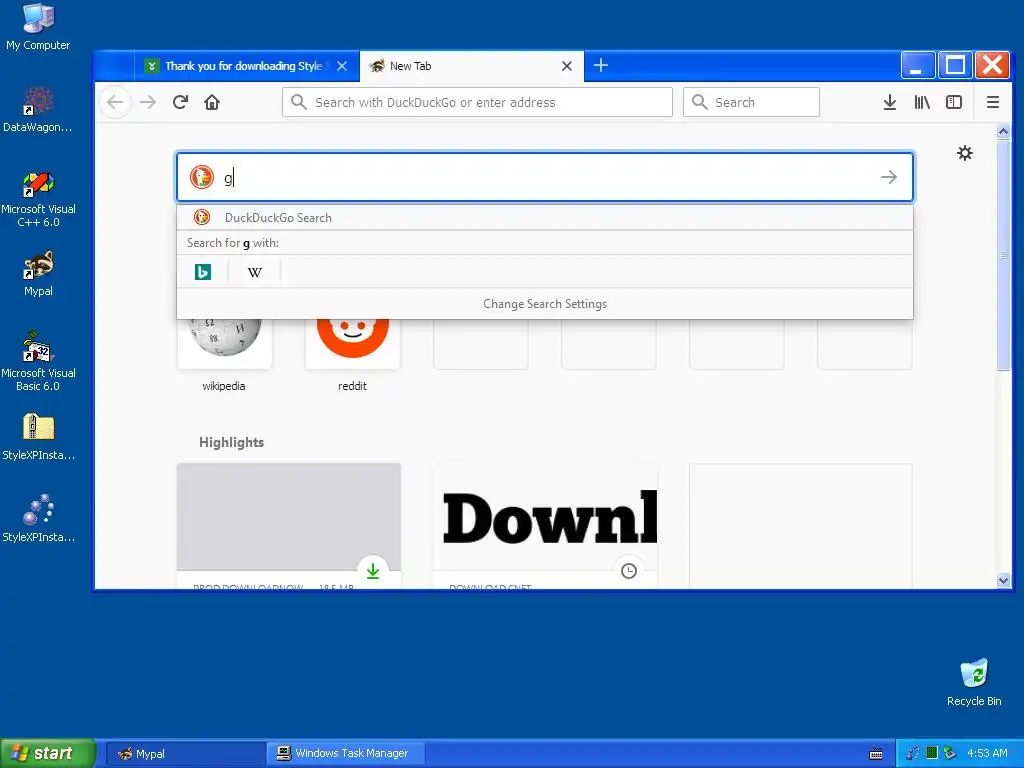Click the page scrollbar down arrow
Viewport: 1024px width, 768px height.
1003,580
